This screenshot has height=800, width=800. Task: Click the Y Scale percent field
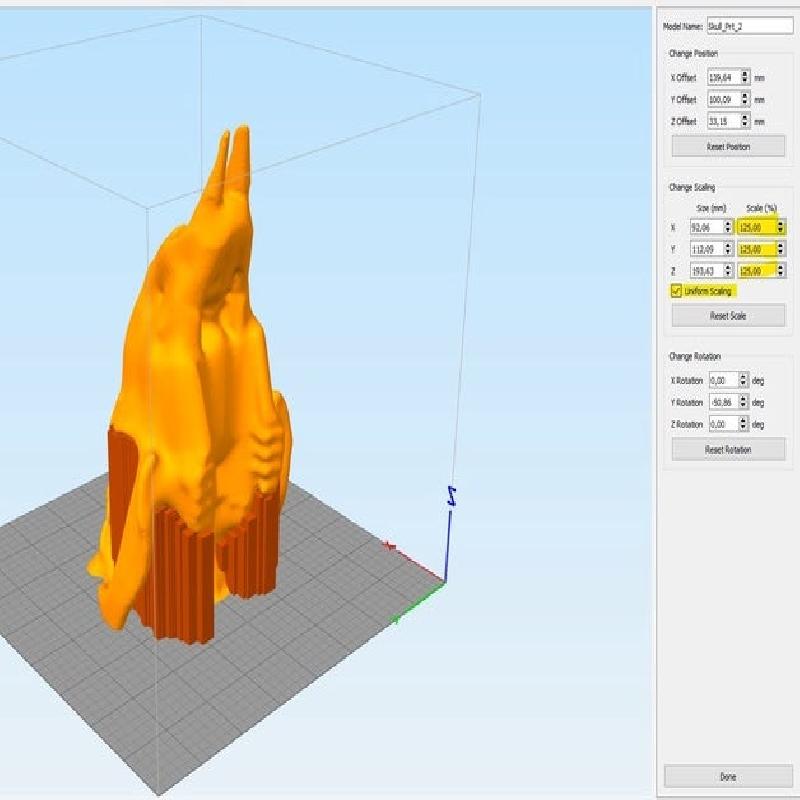[757, 249]
